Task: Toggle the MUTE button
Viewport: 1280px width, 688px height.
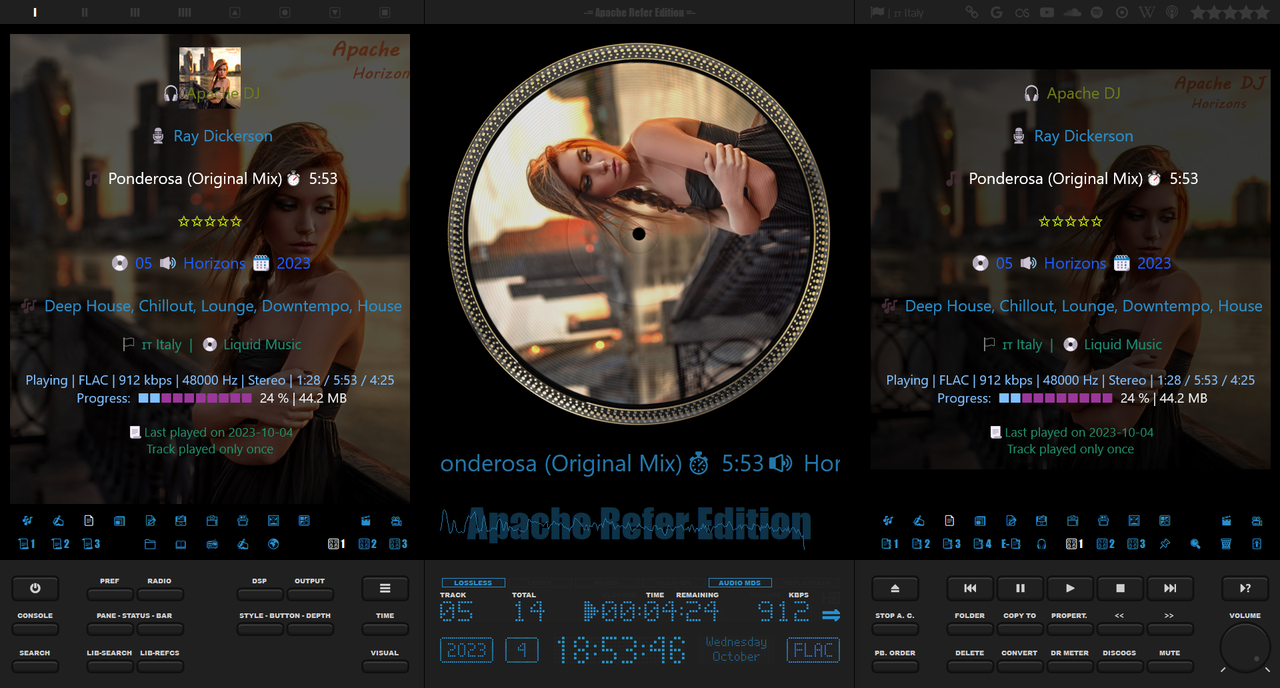Action: 1170,666
